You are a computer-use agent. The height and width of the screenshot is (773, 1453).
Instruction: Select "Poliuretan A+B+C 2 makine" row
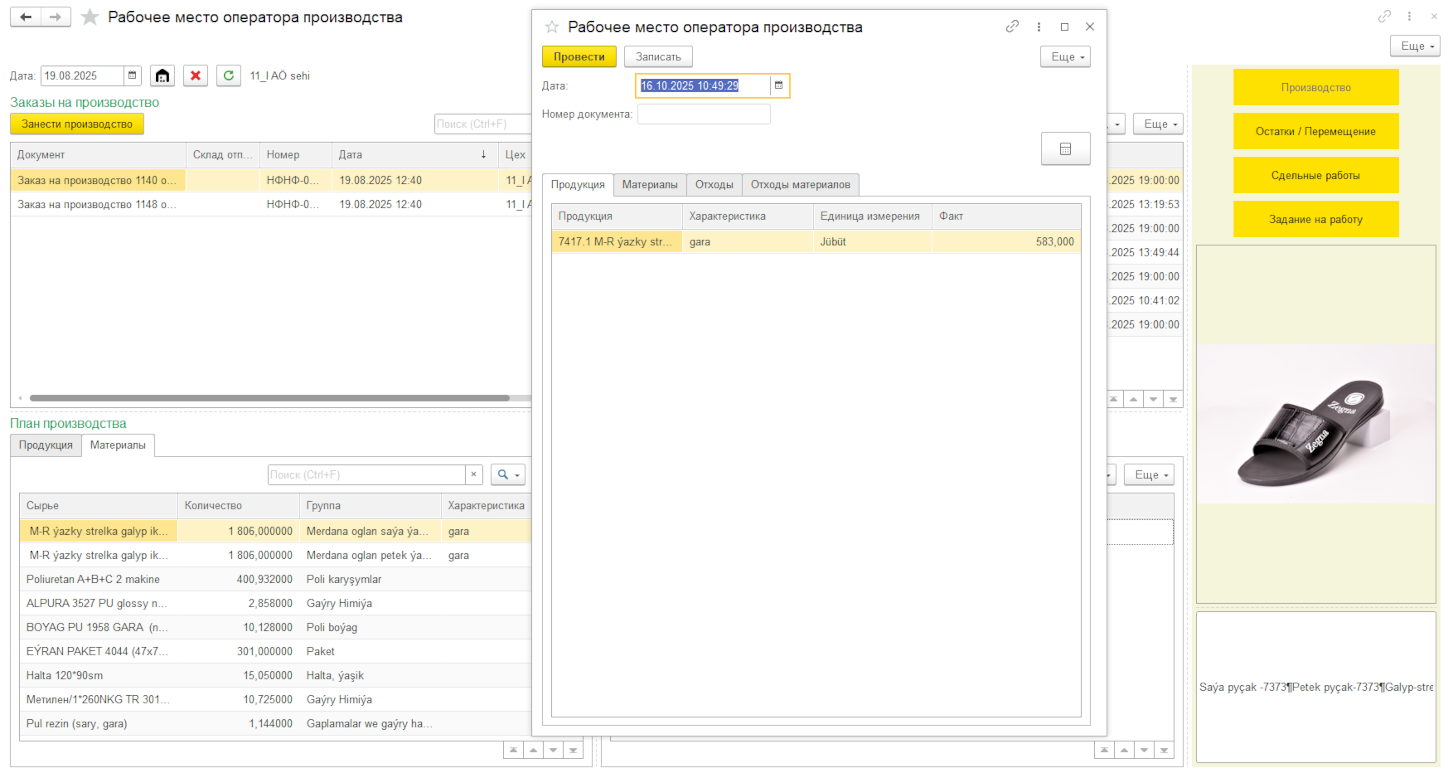[93, 579]
